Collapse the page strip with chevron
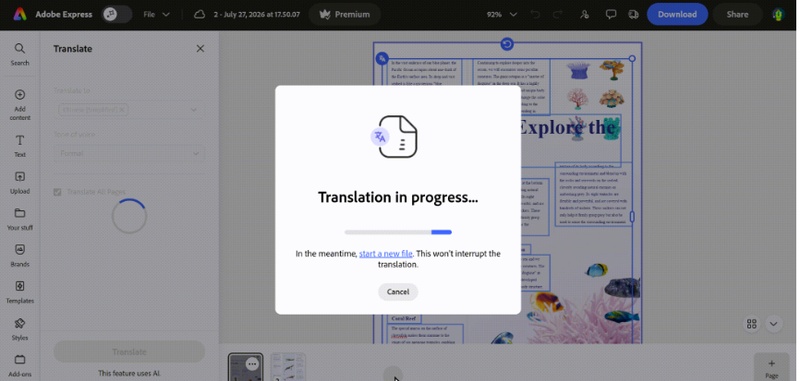Screen dimensions: 800x381 coord(773,324)
